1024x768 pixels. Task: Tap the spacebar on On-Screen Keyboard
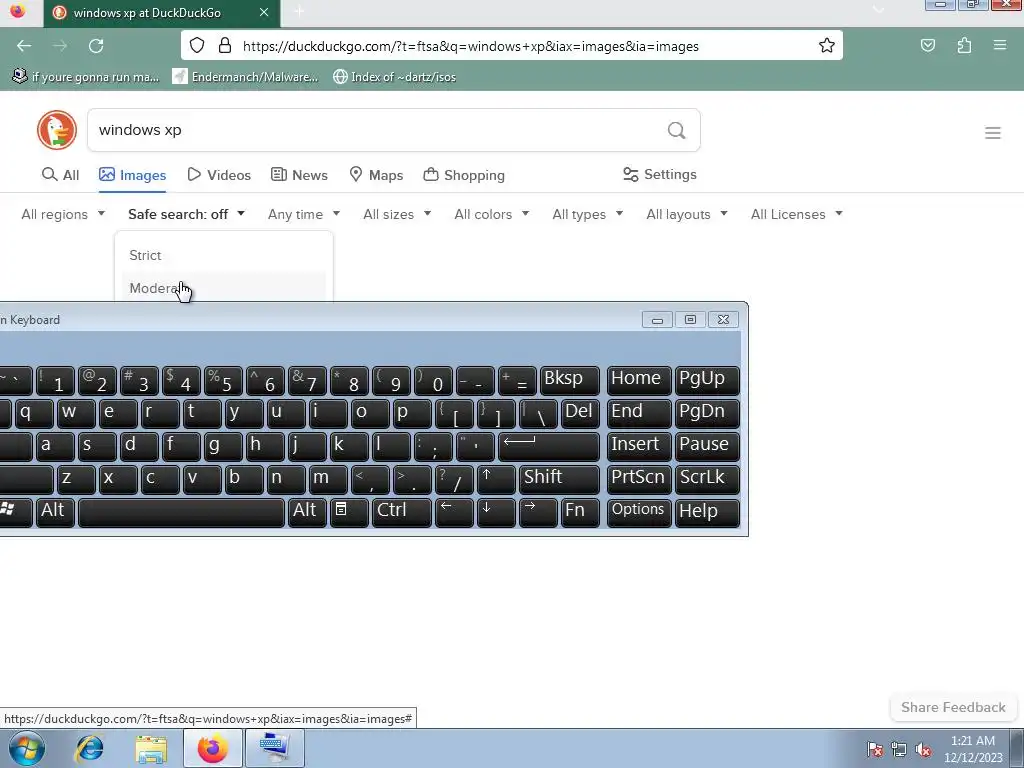pos(181,512)
